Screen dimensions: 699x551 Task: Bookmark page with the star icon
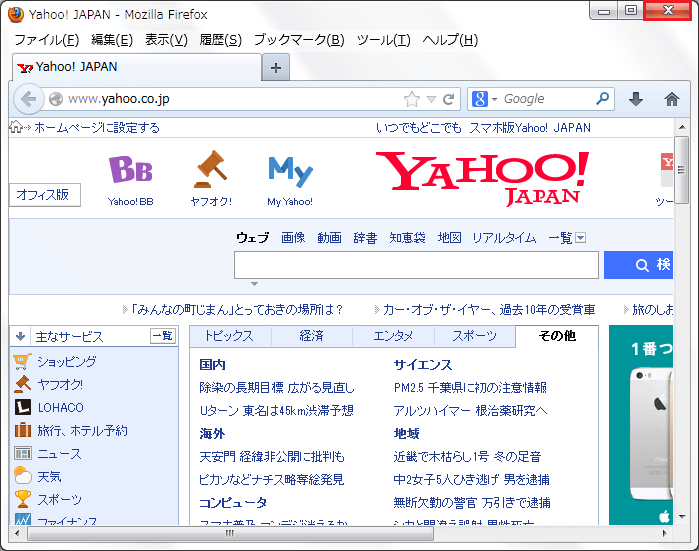pyautogui.click(x=411, y=99)
